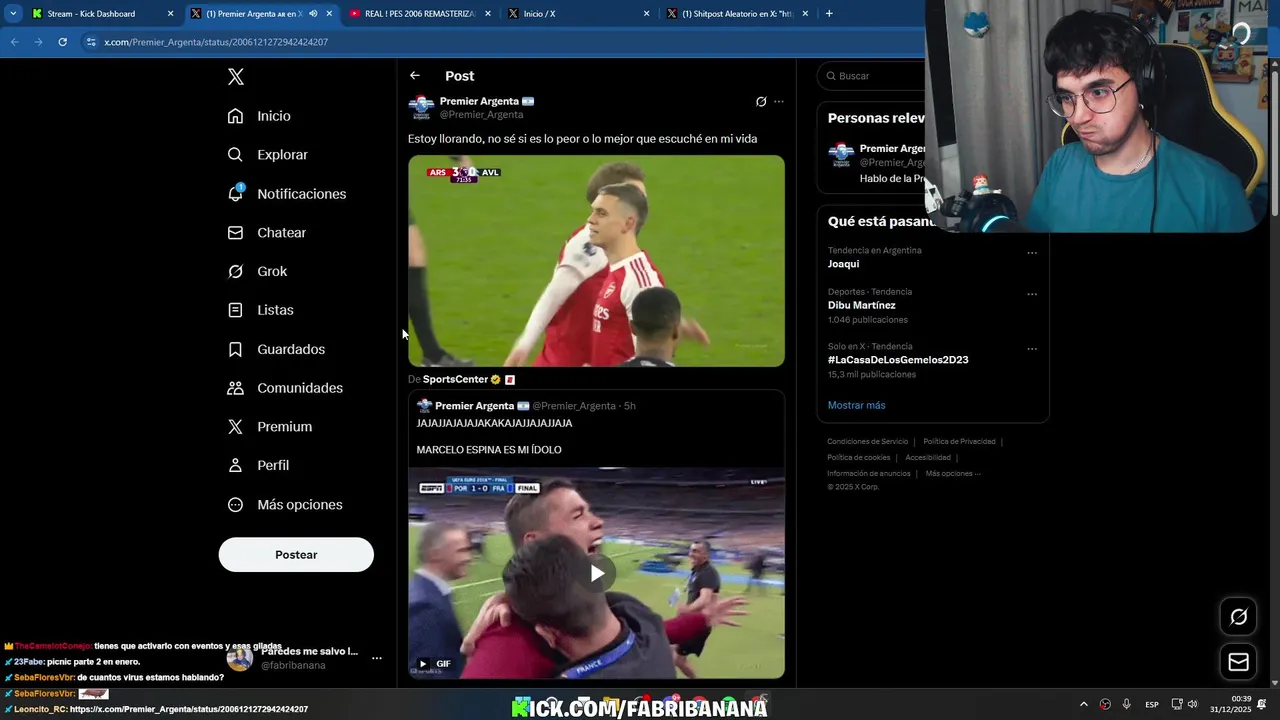Screen dimensions: 1280x720
Task: Open Chatear messages page
Action: pyautogui.click(x=266, y=232)
